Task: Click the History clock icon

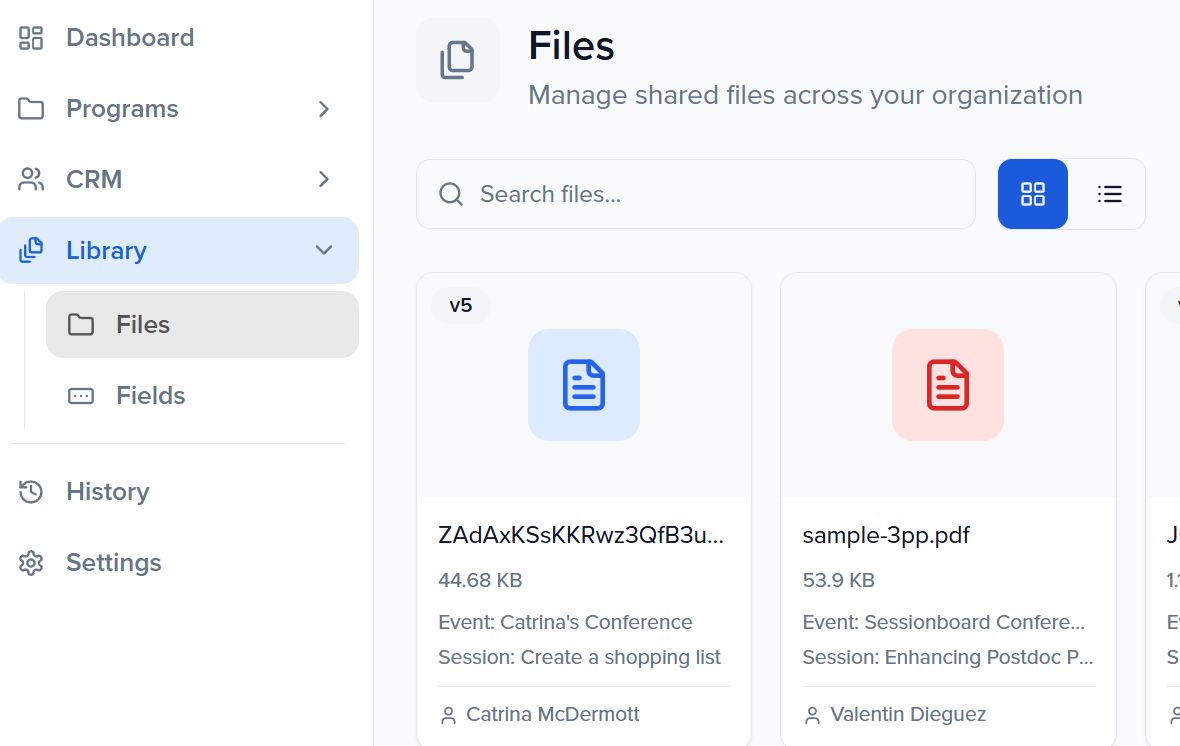Action: coord(31,492)
